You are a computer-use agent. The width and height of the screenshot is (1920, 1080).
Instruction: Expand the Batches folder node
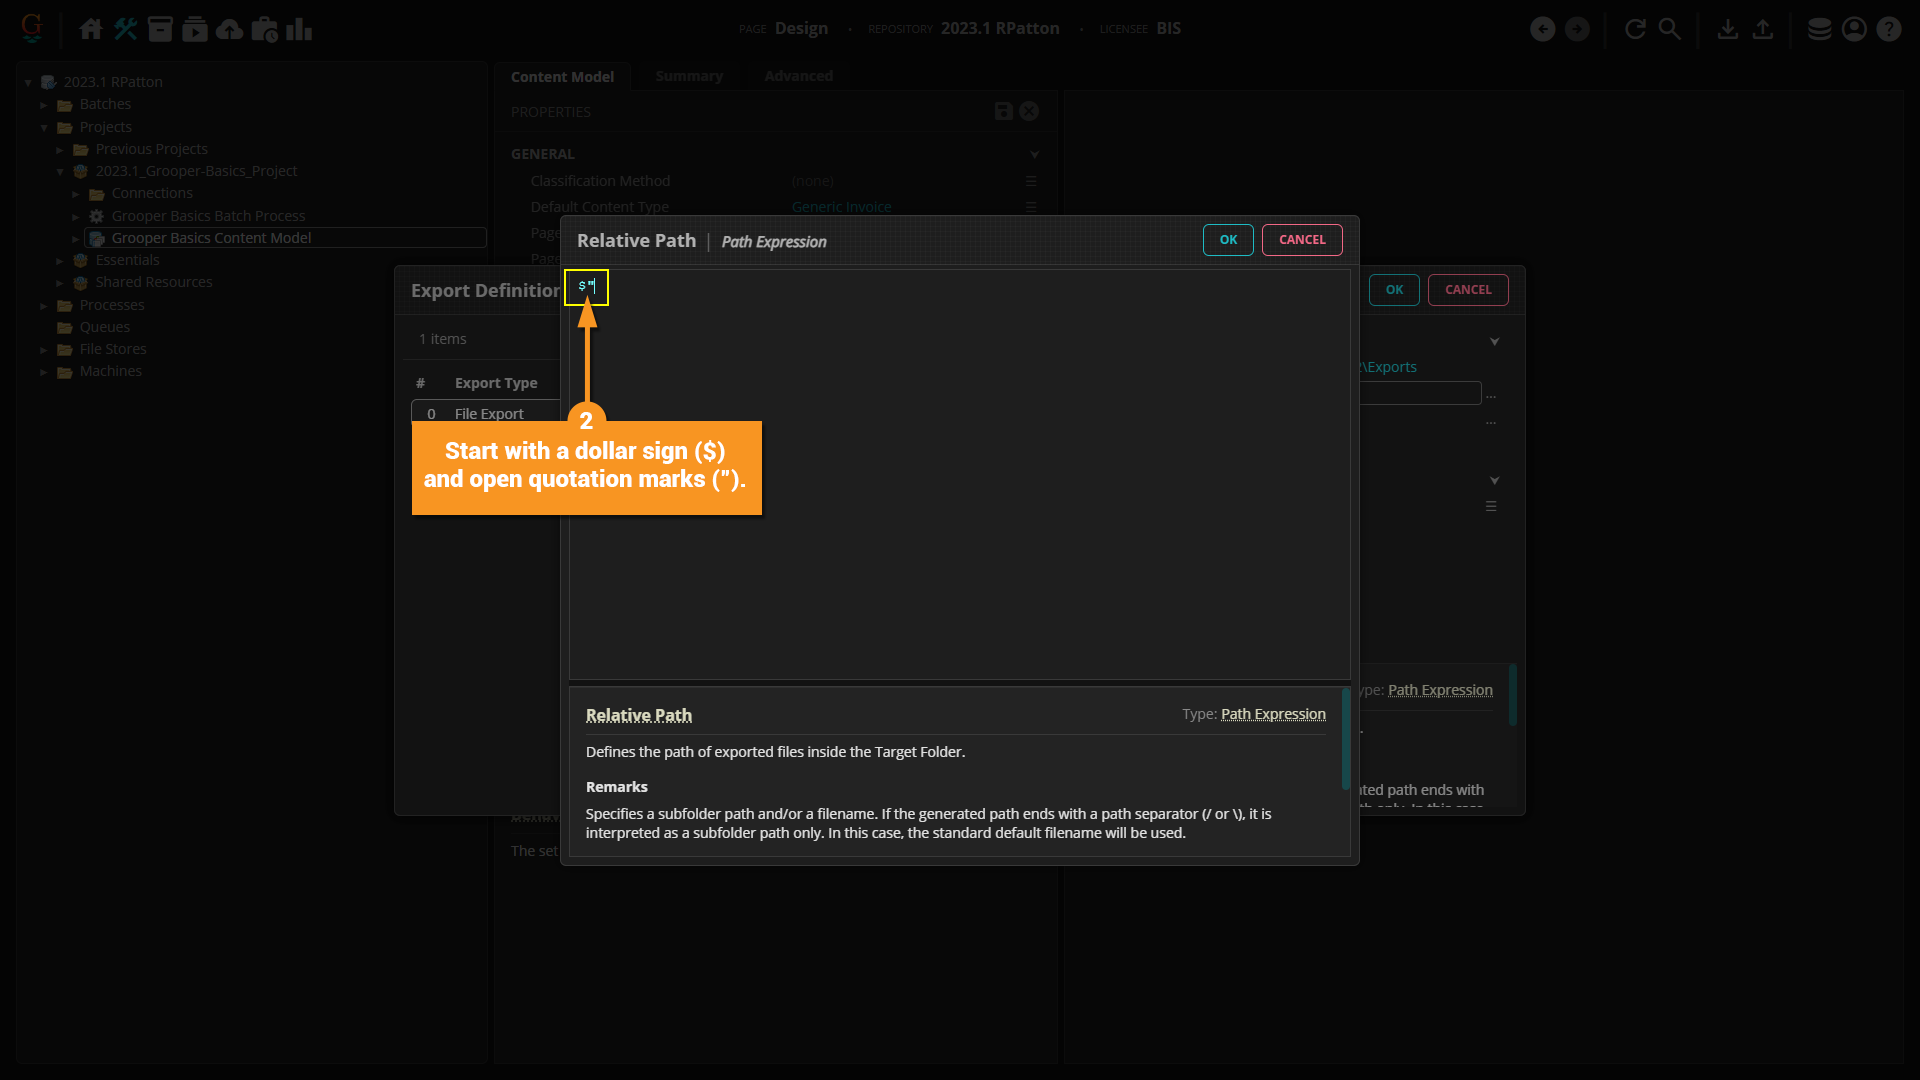click(x=44, y=105)
